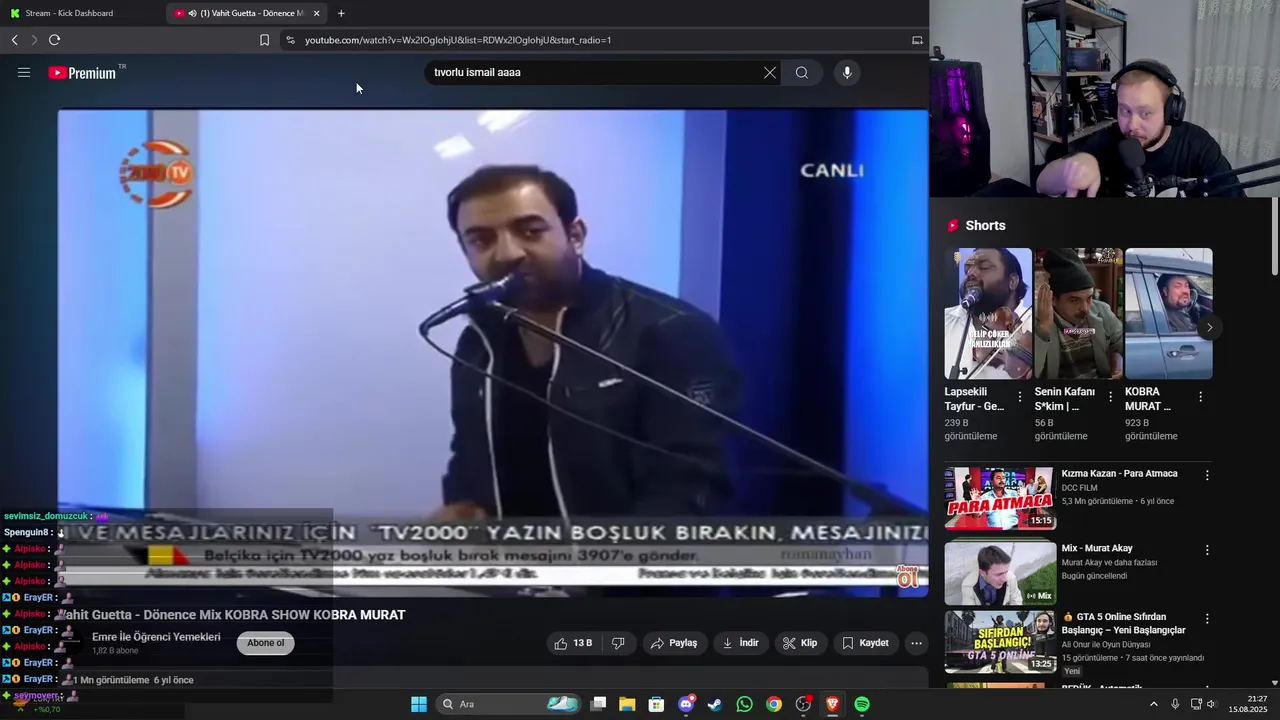Open a new browser tab
This screenshot has height=720, width=1280.
pos(341,13)
